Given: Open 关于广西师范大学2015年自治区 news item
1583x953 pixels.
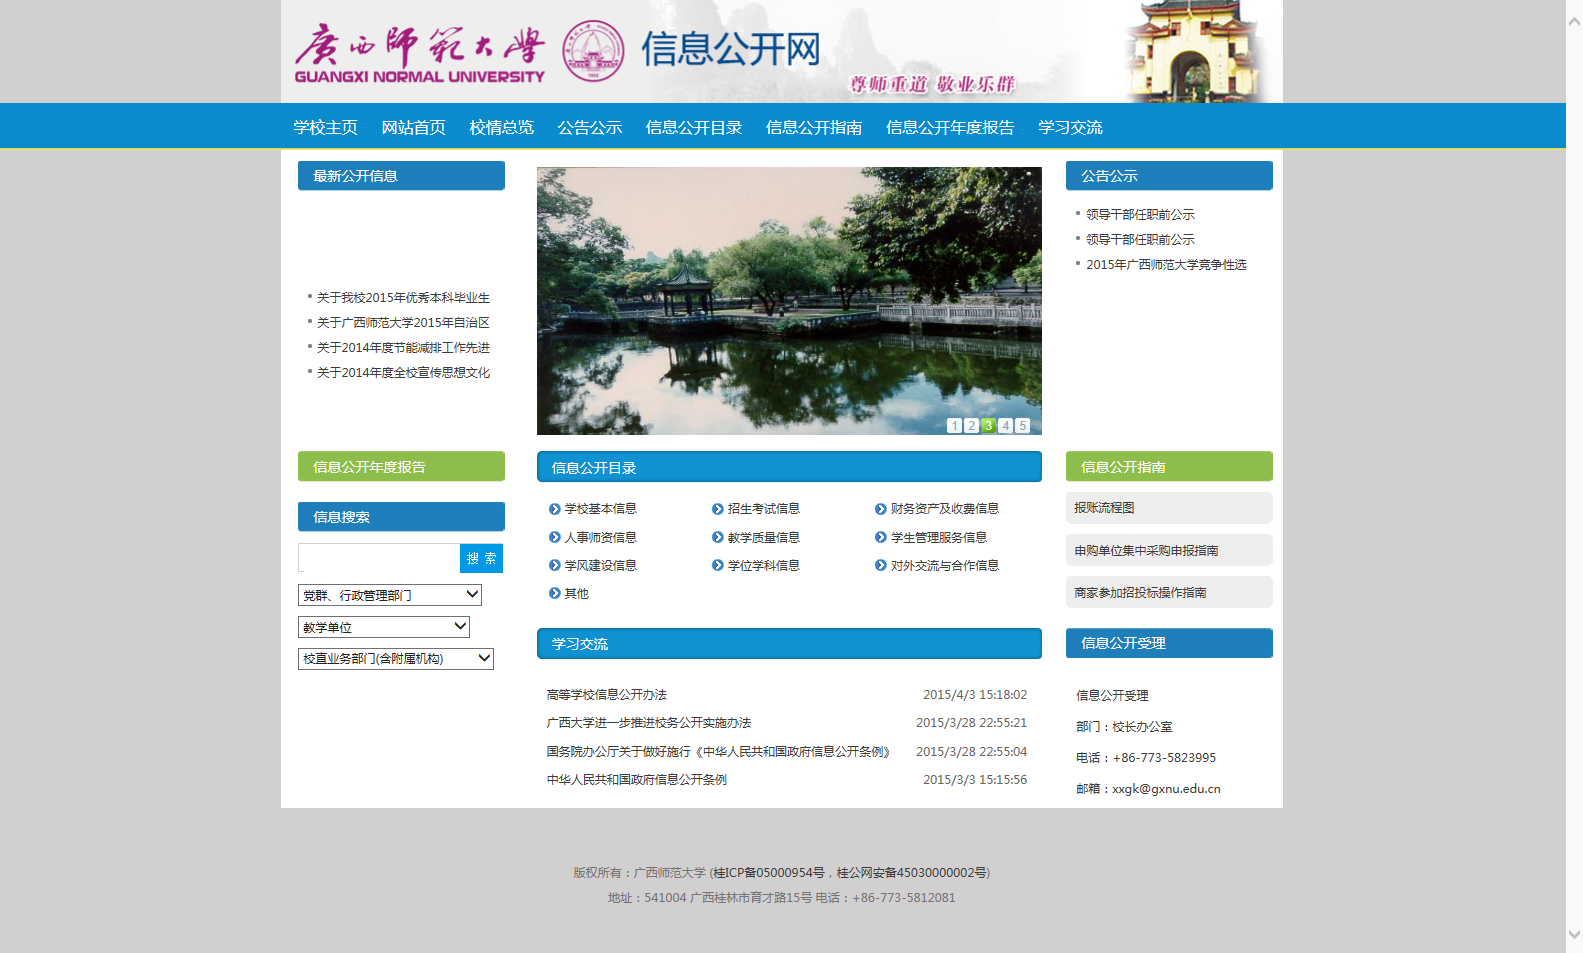Looking at the screenshot, I should [403, 322].
